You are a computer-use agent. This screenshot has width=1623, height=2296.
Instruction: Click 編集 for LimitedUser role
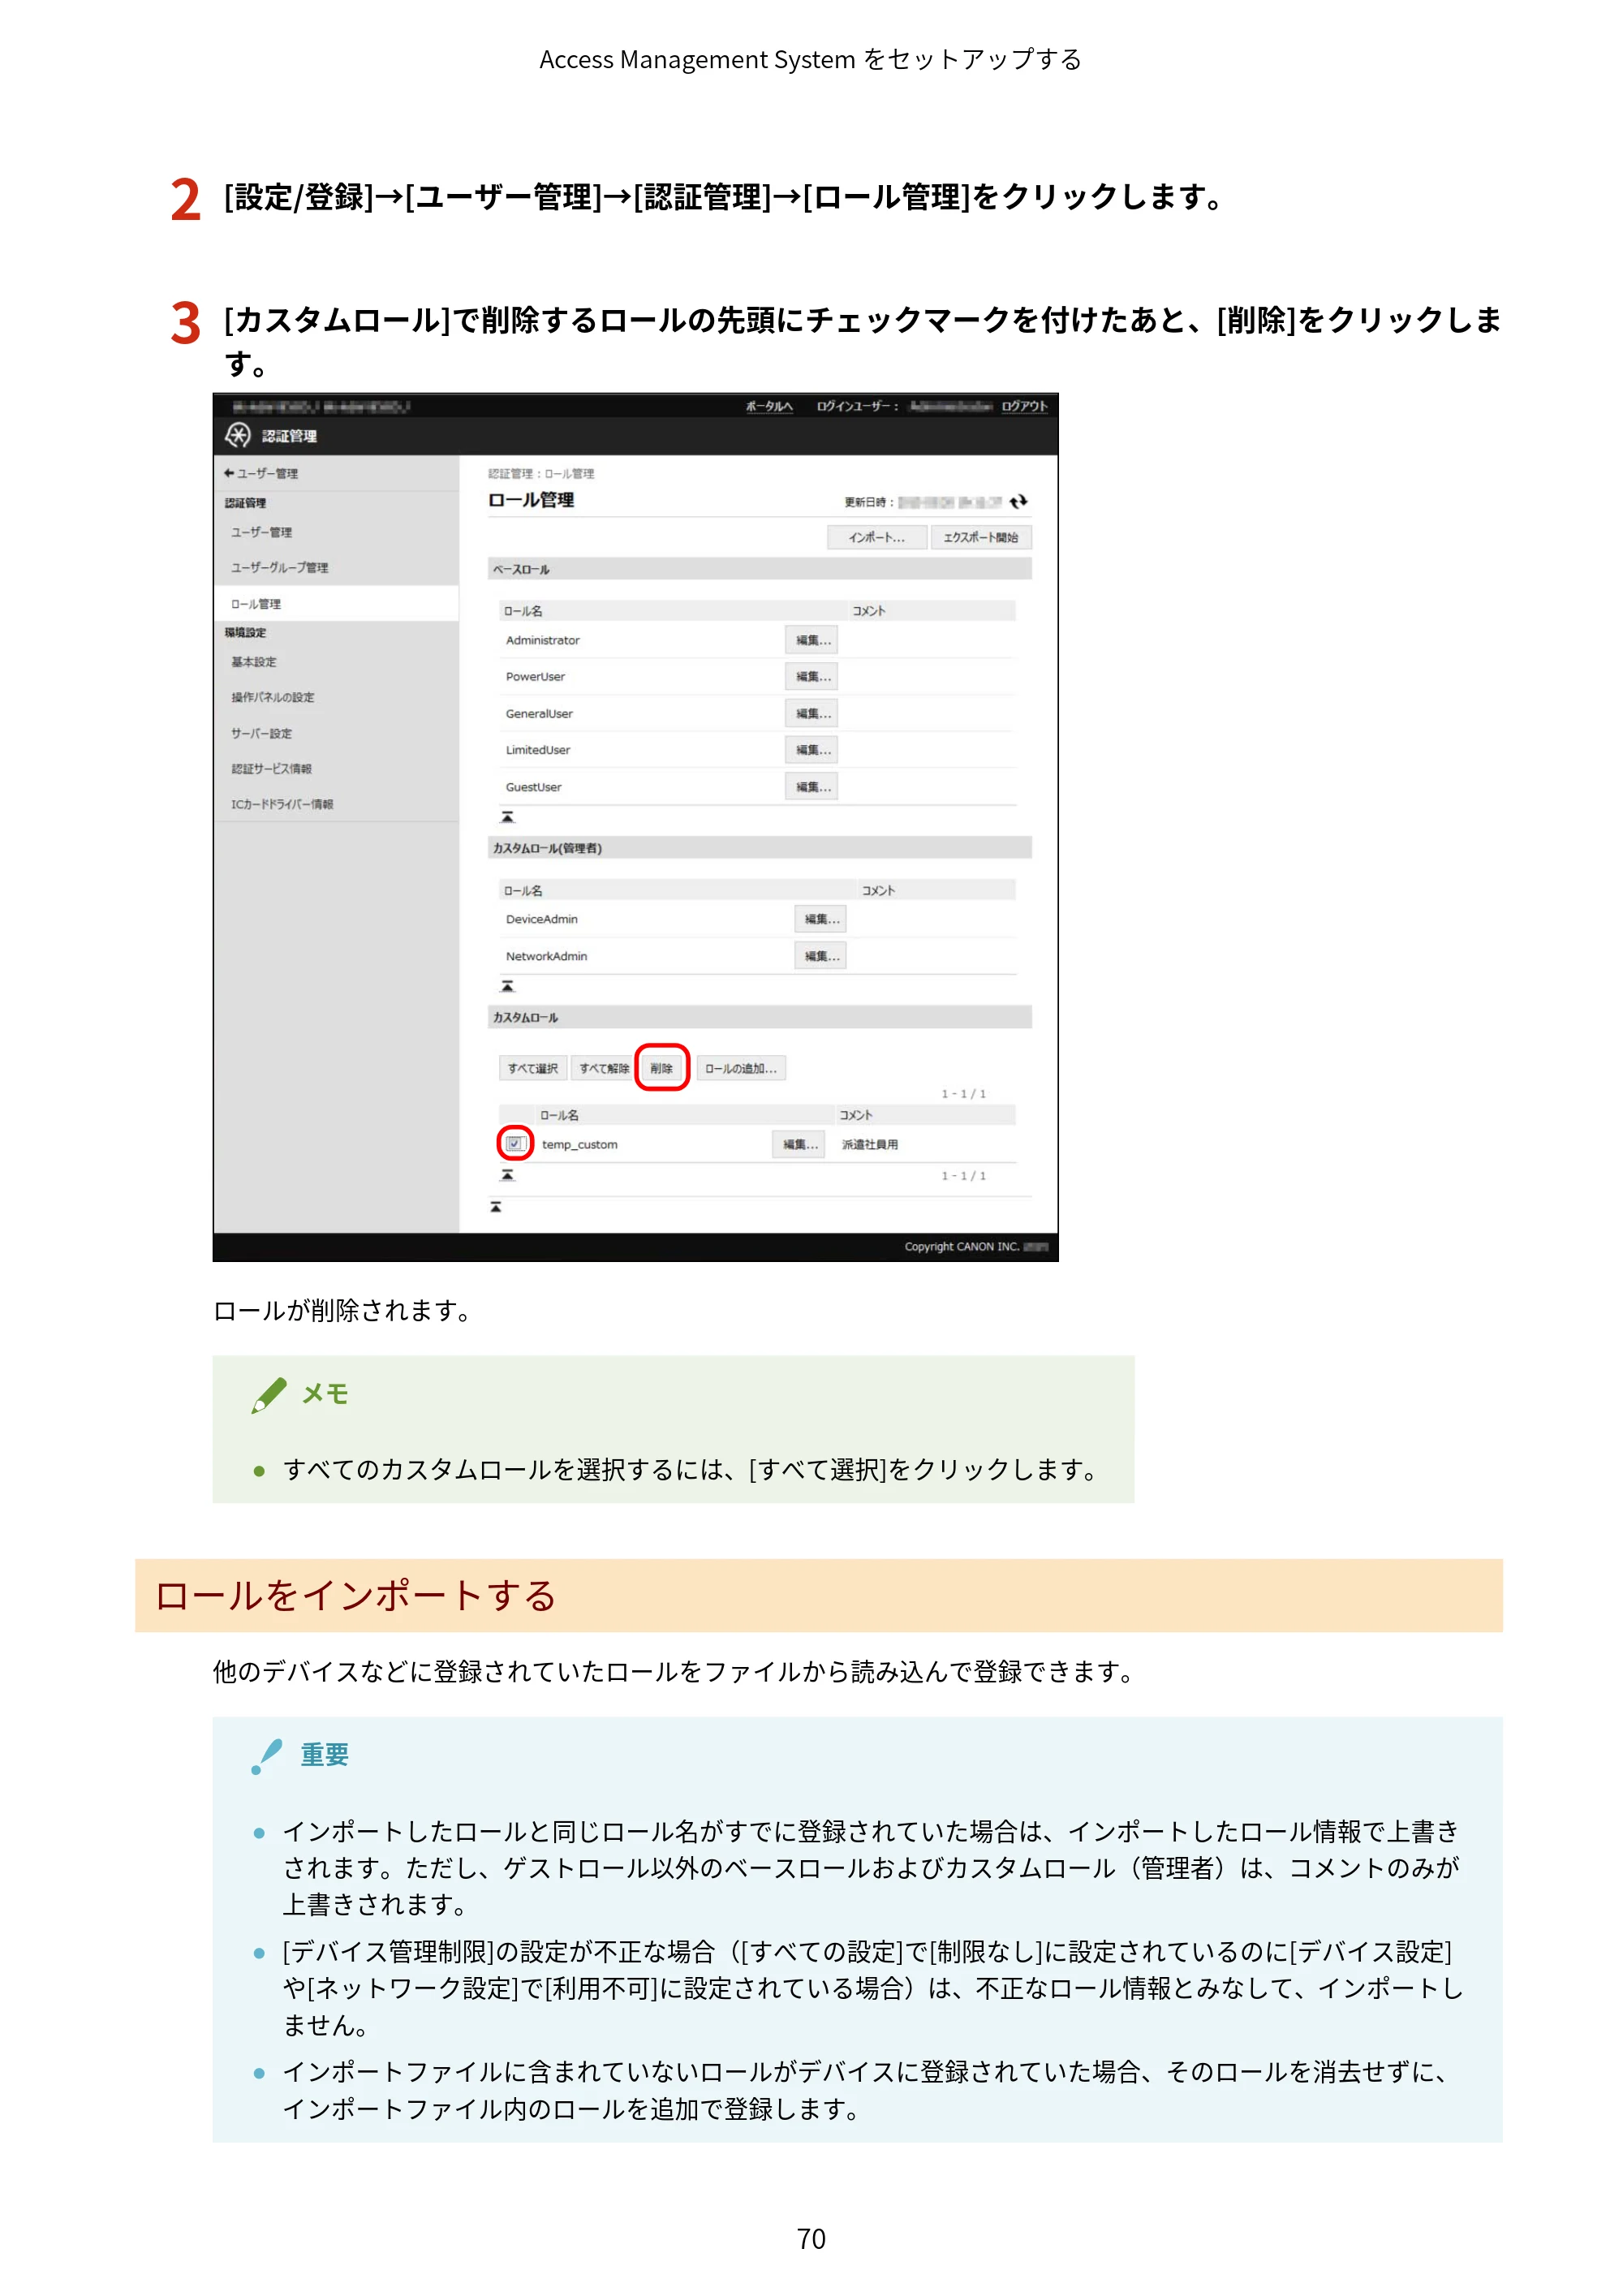pos(812,750)
